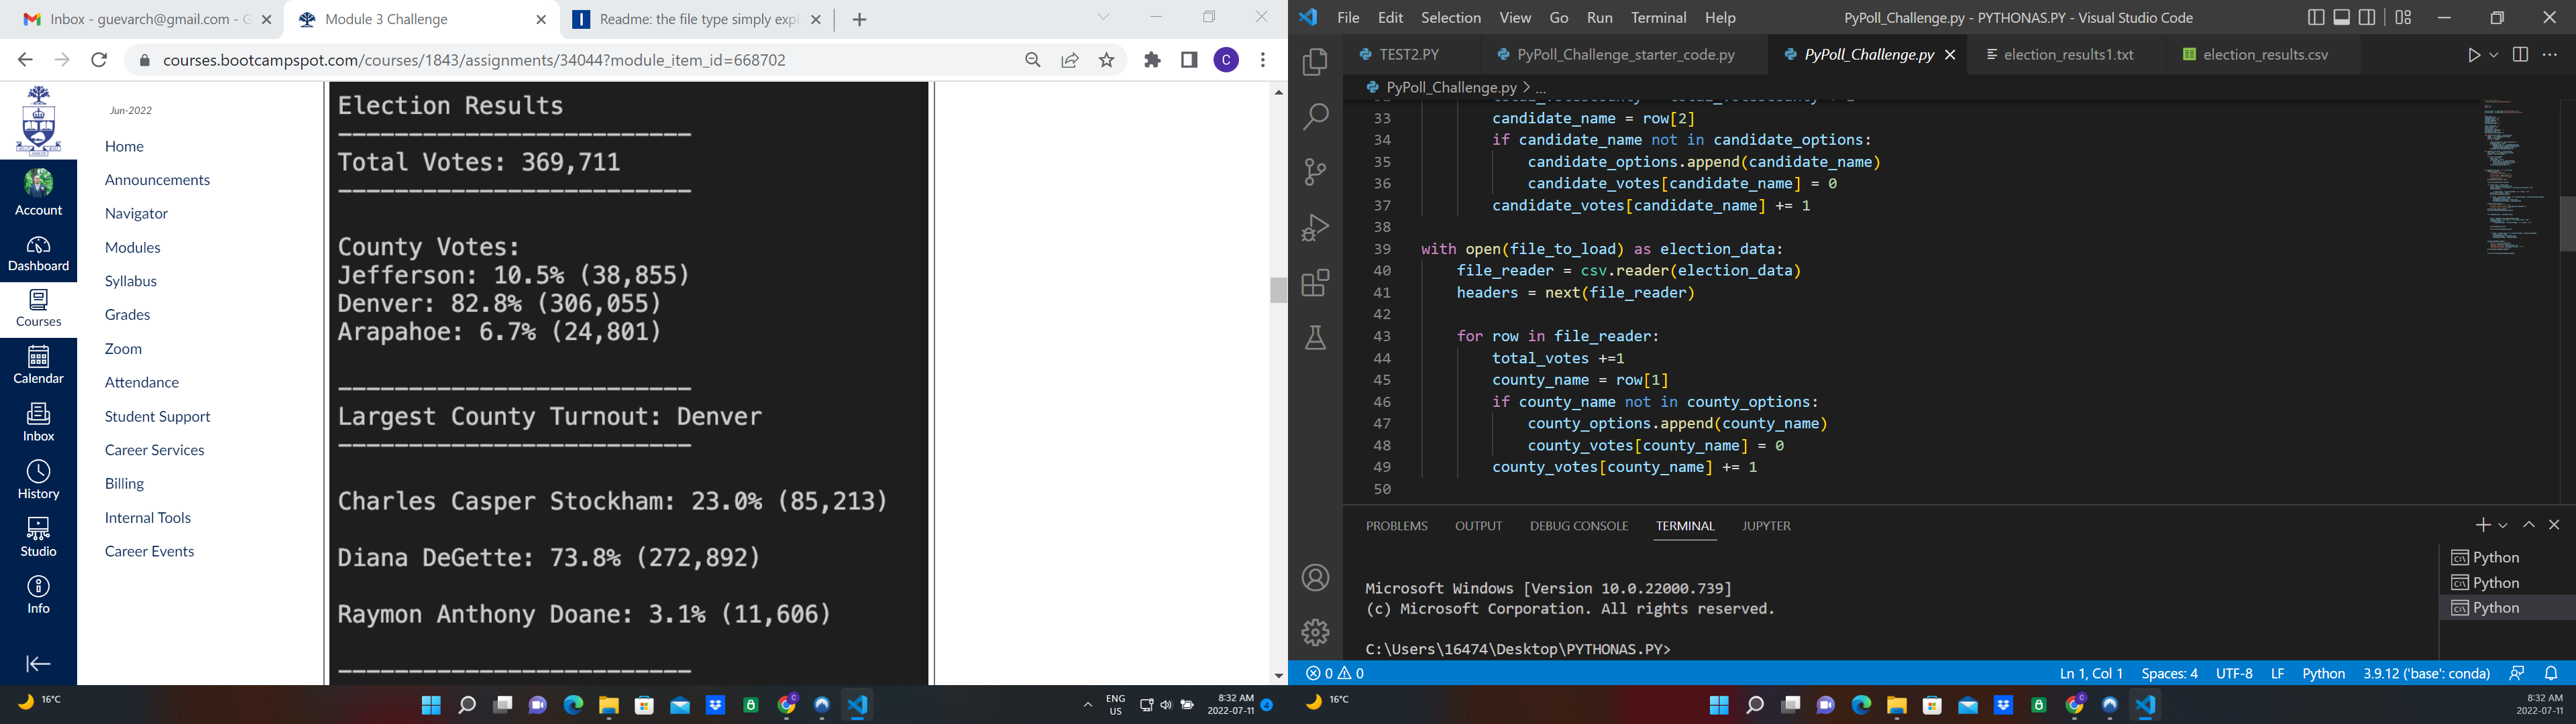Click the vertical scrollbar in the election results pane
The image size is (2576, 724).
[1278, 290]
